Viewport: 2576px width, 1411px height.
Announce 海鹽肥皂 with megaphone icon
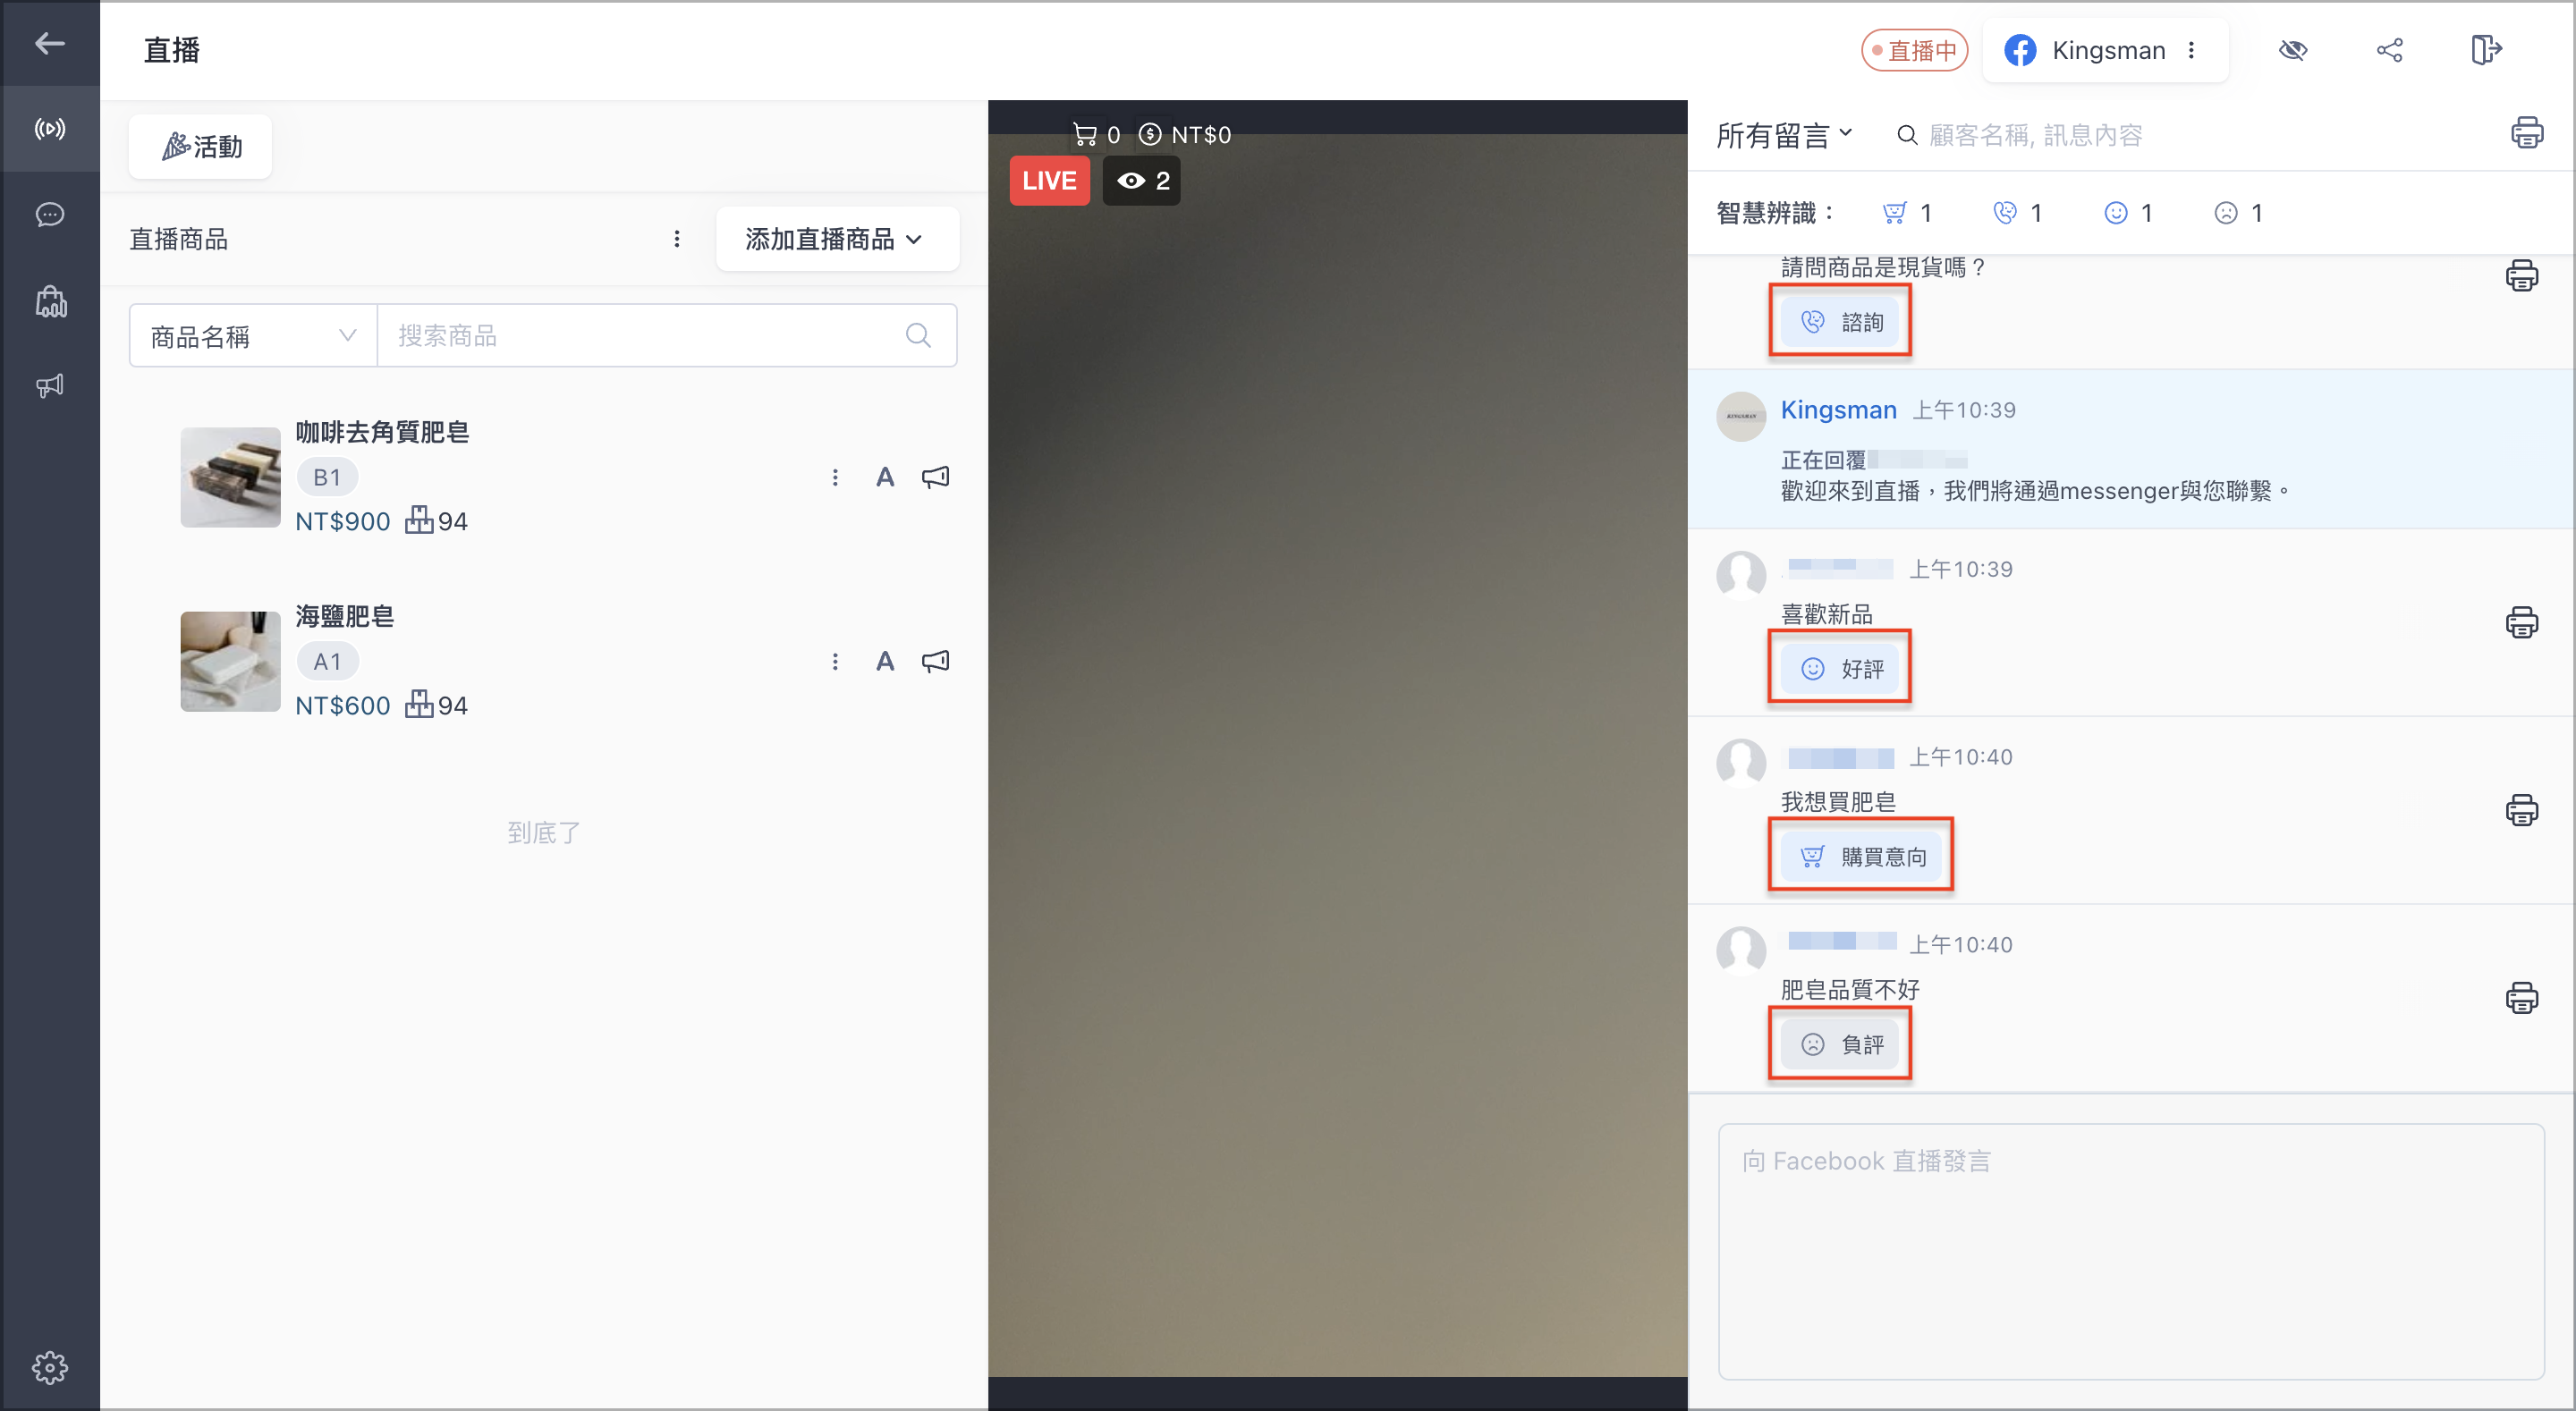point(935,661)
